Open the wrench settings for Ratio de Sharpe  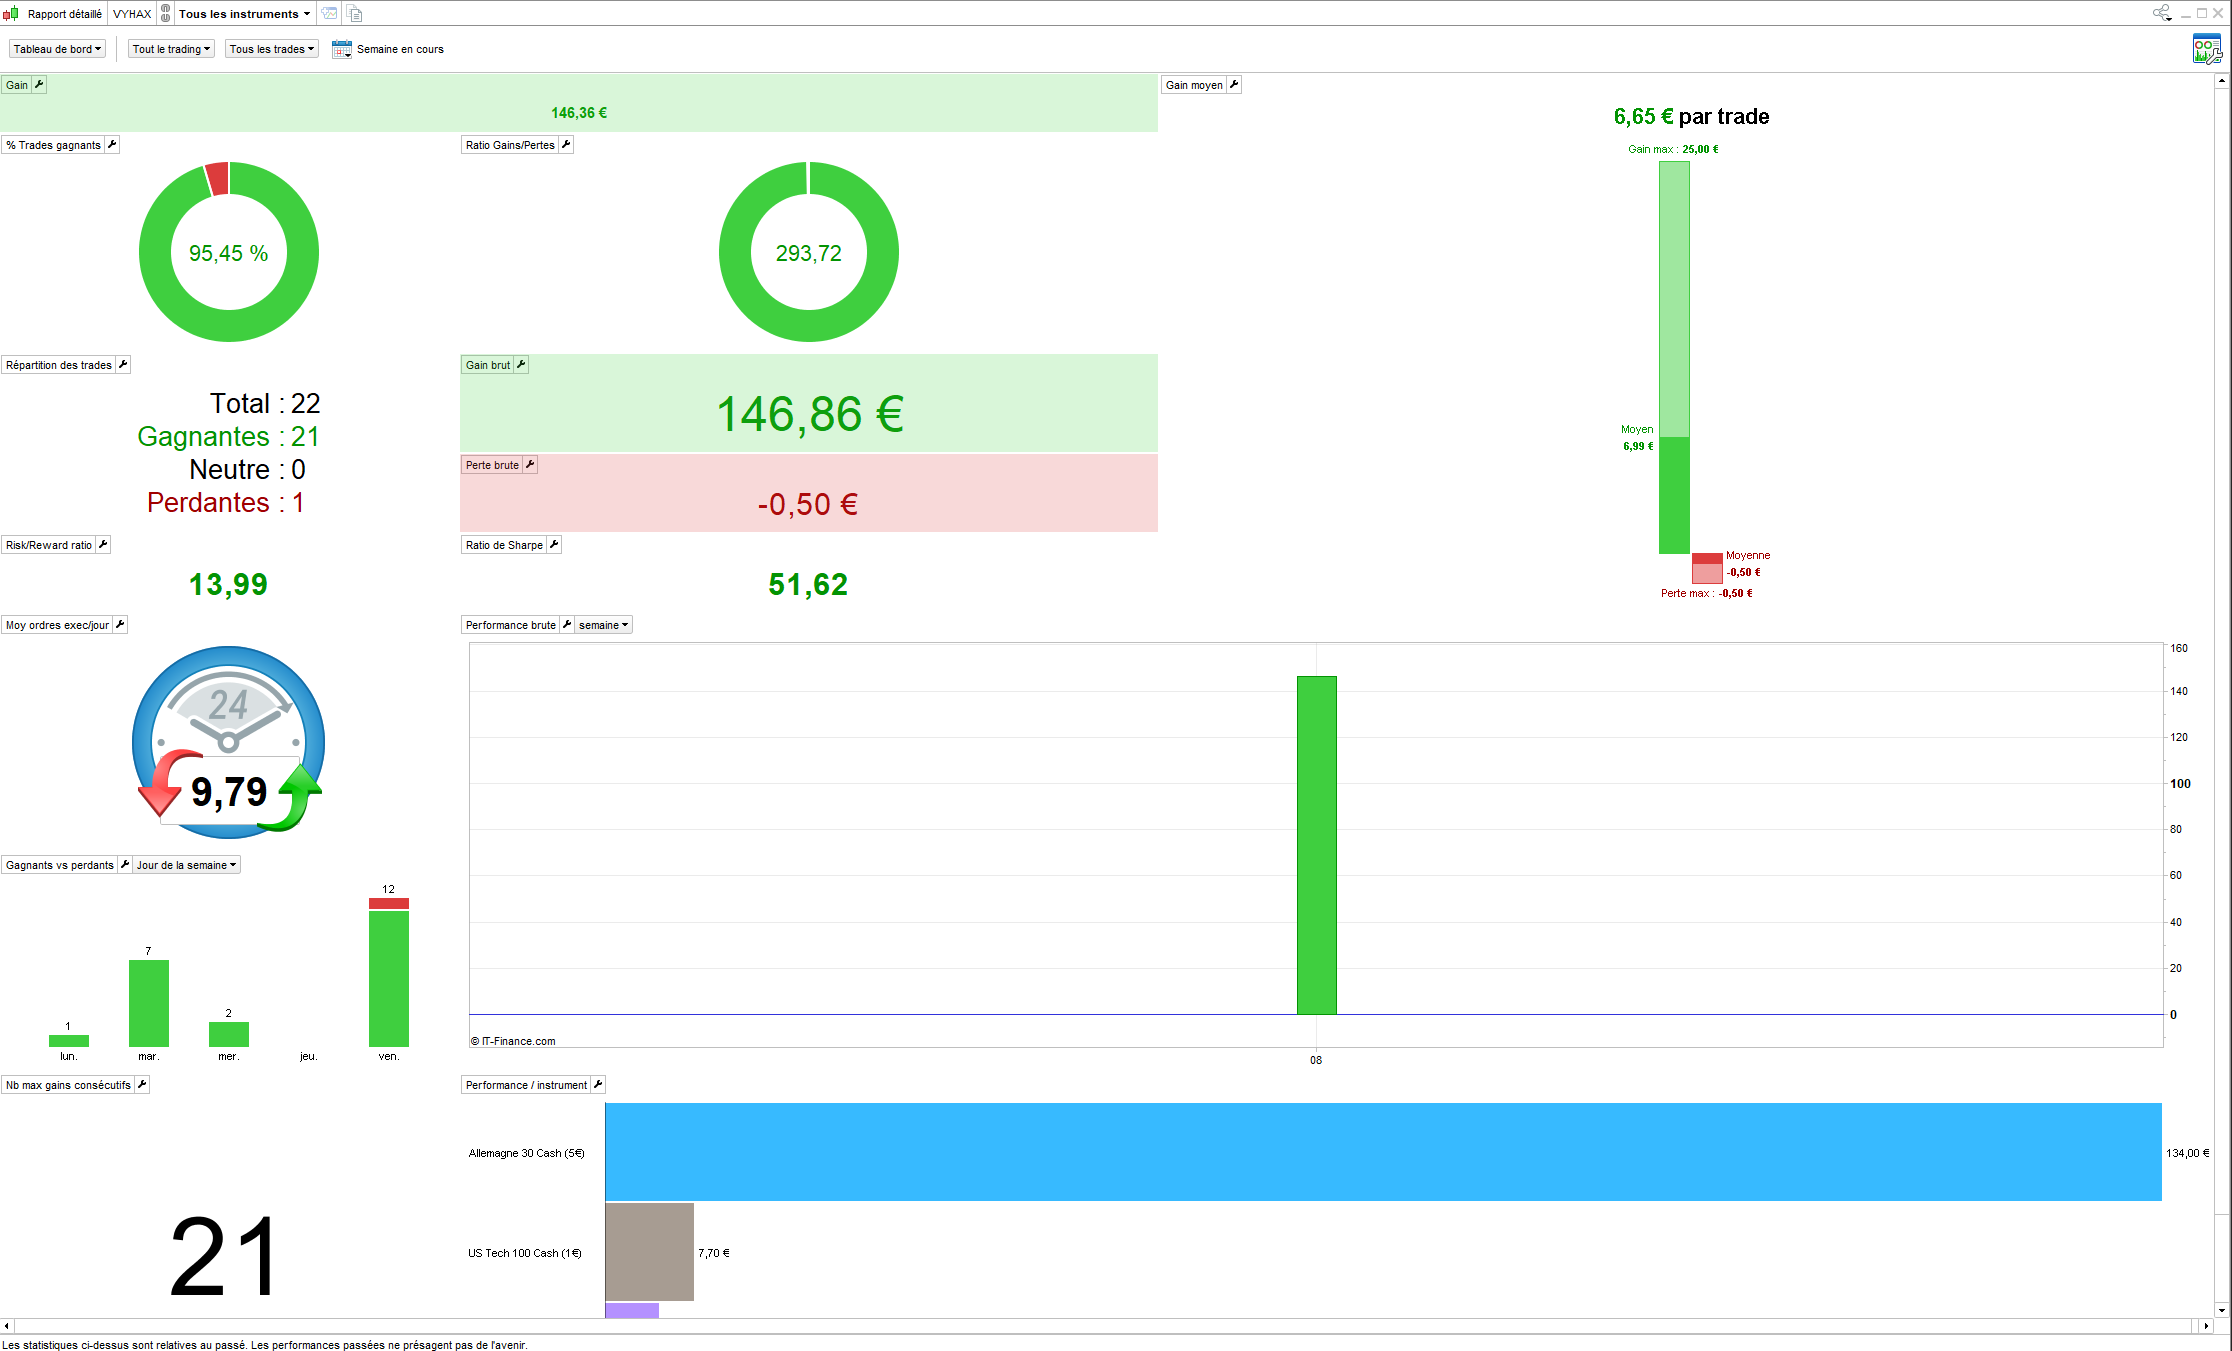[554, 545]
